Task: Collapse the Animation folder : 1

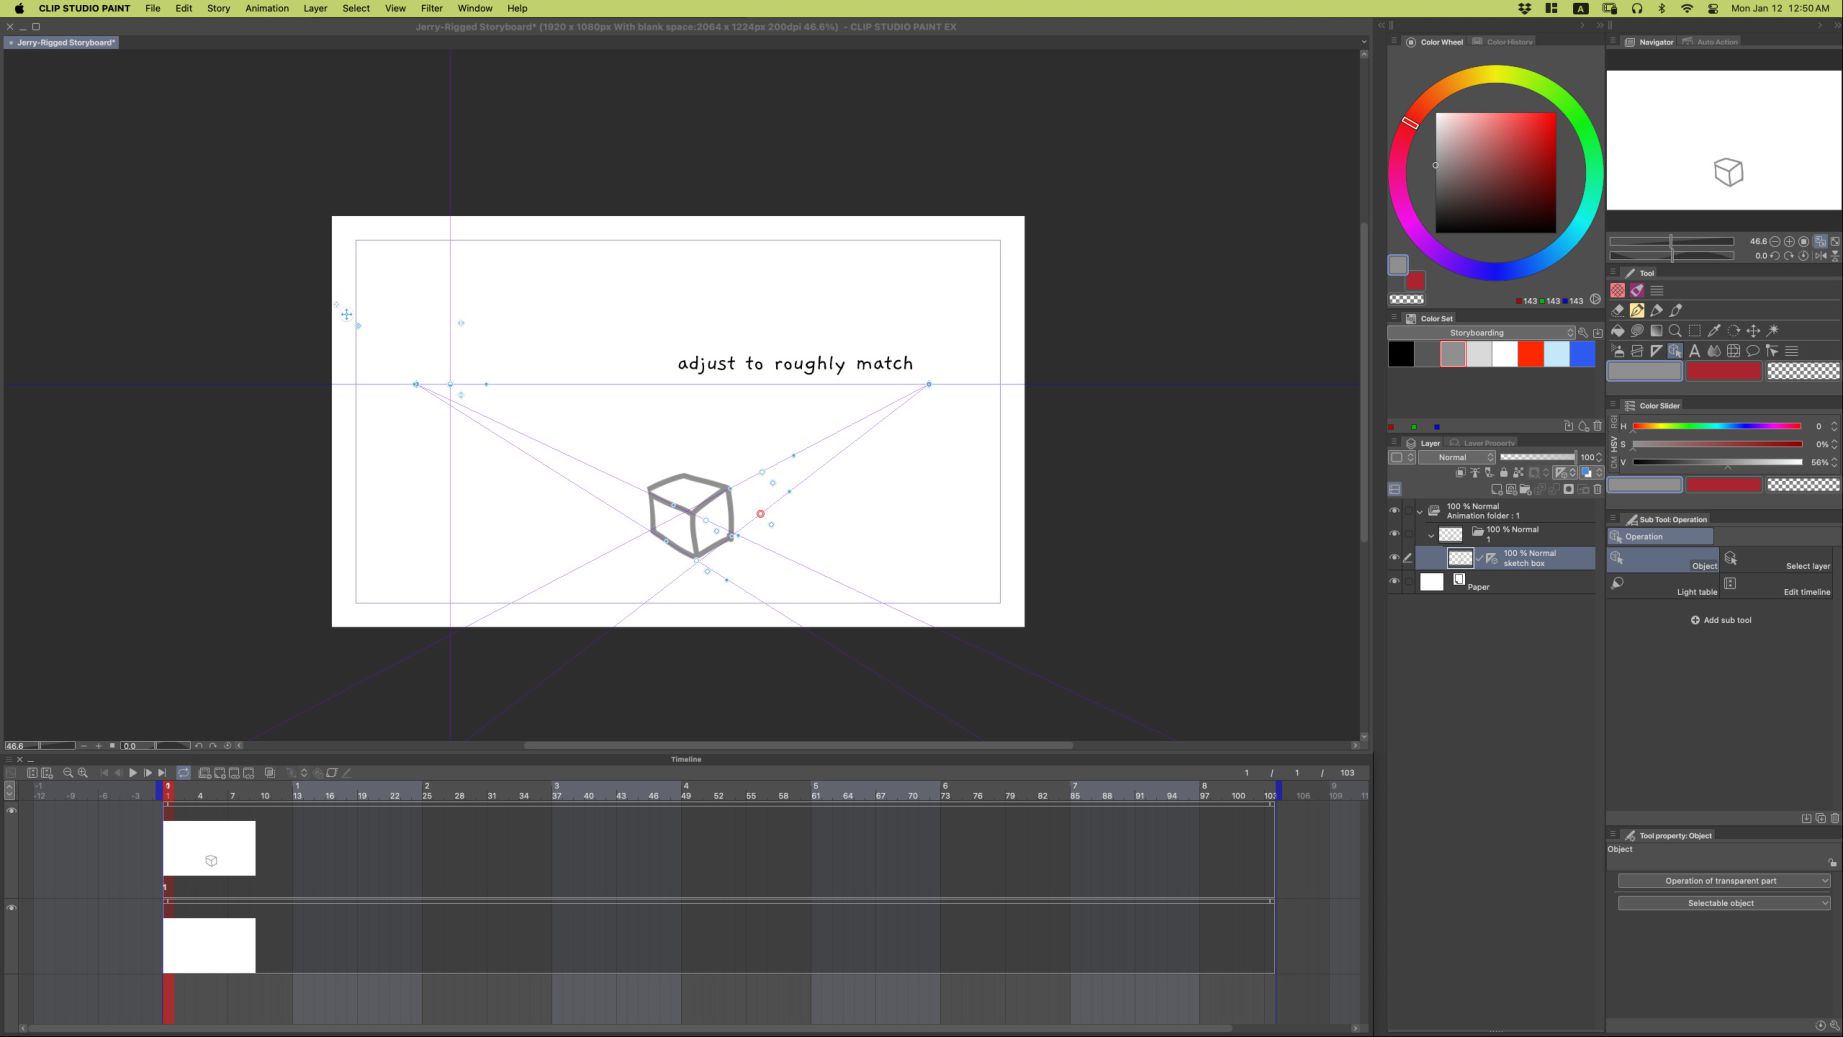Action: (x=1419, y=511)
